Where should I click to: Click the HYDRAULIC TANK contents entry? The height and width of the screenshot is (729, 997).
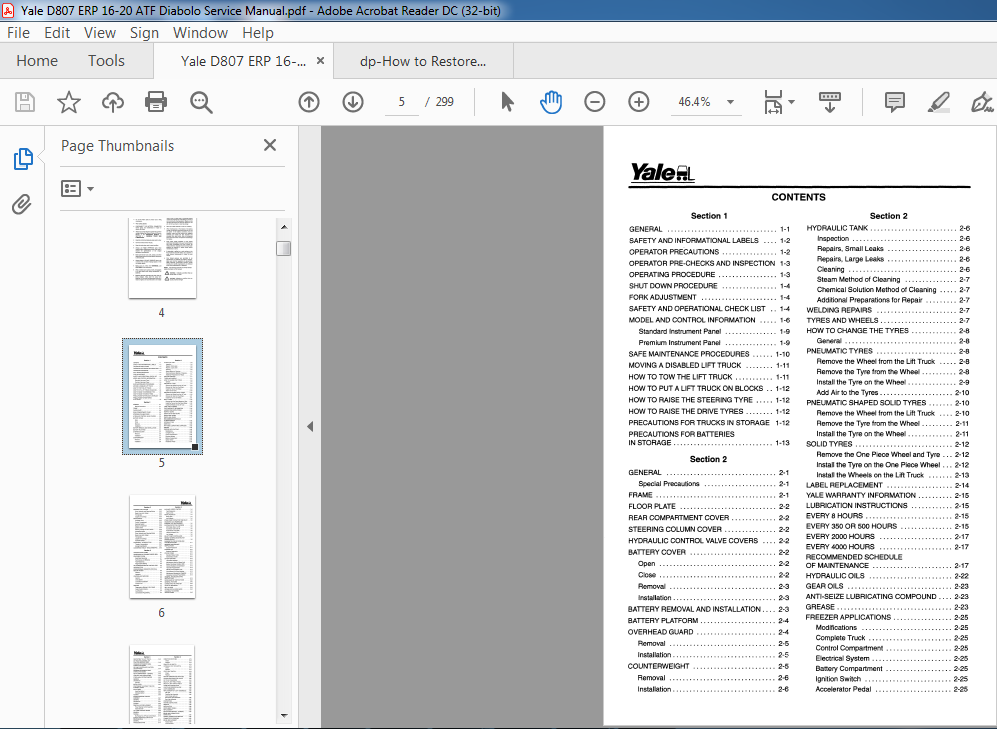tap(888, 228)
